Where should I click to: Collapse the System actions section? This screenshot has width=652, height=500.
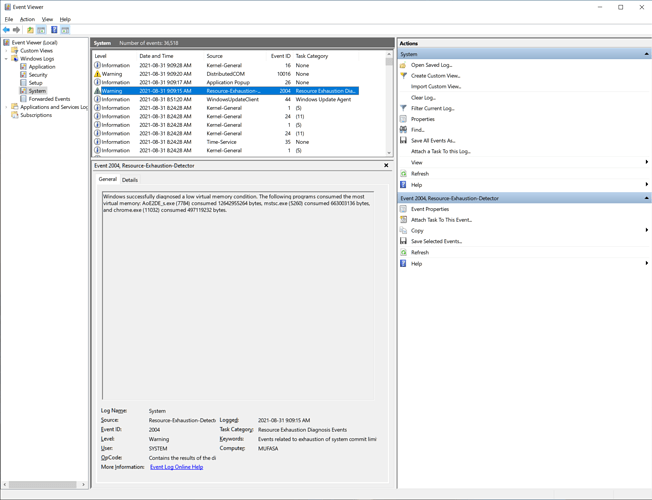[x=647, y=54]
